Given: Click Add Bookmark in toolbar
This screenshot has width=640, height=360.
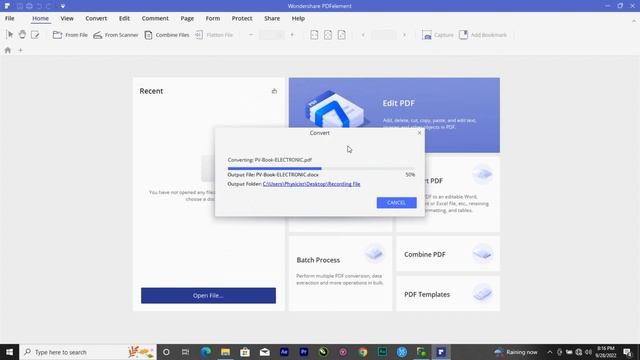Looking at the screenshot, I should [x=483, y=35].
